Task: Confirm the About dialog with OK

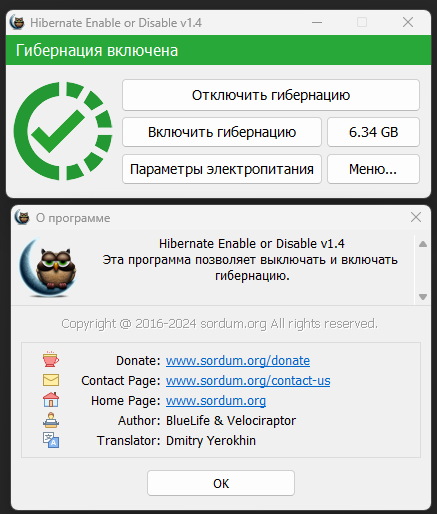Action: (221, 483)
